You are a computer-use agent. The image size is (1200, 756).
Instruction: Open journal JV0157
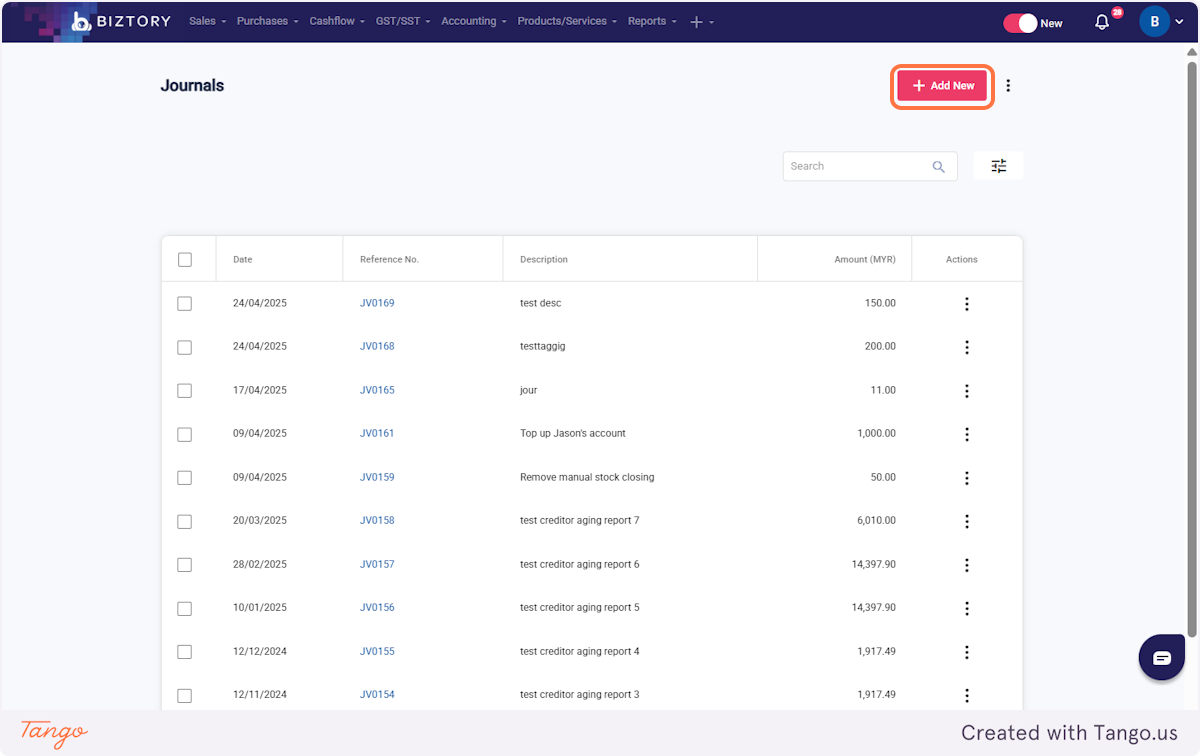pos(377,564)
